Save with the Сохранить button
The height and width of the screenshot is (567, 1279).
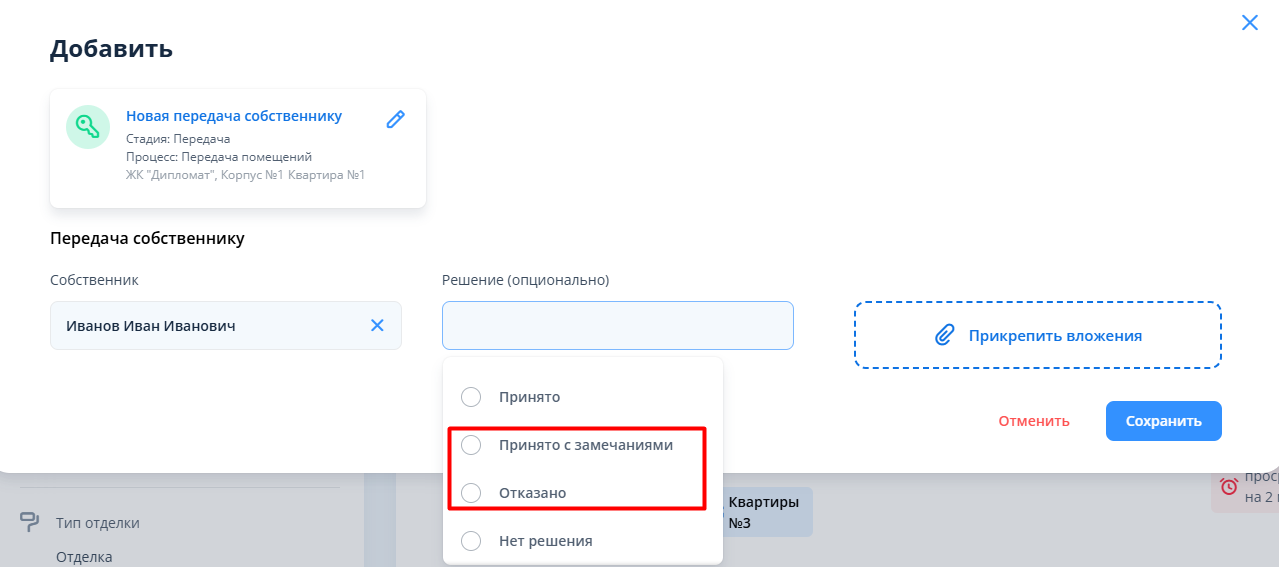click(1163, 421)
